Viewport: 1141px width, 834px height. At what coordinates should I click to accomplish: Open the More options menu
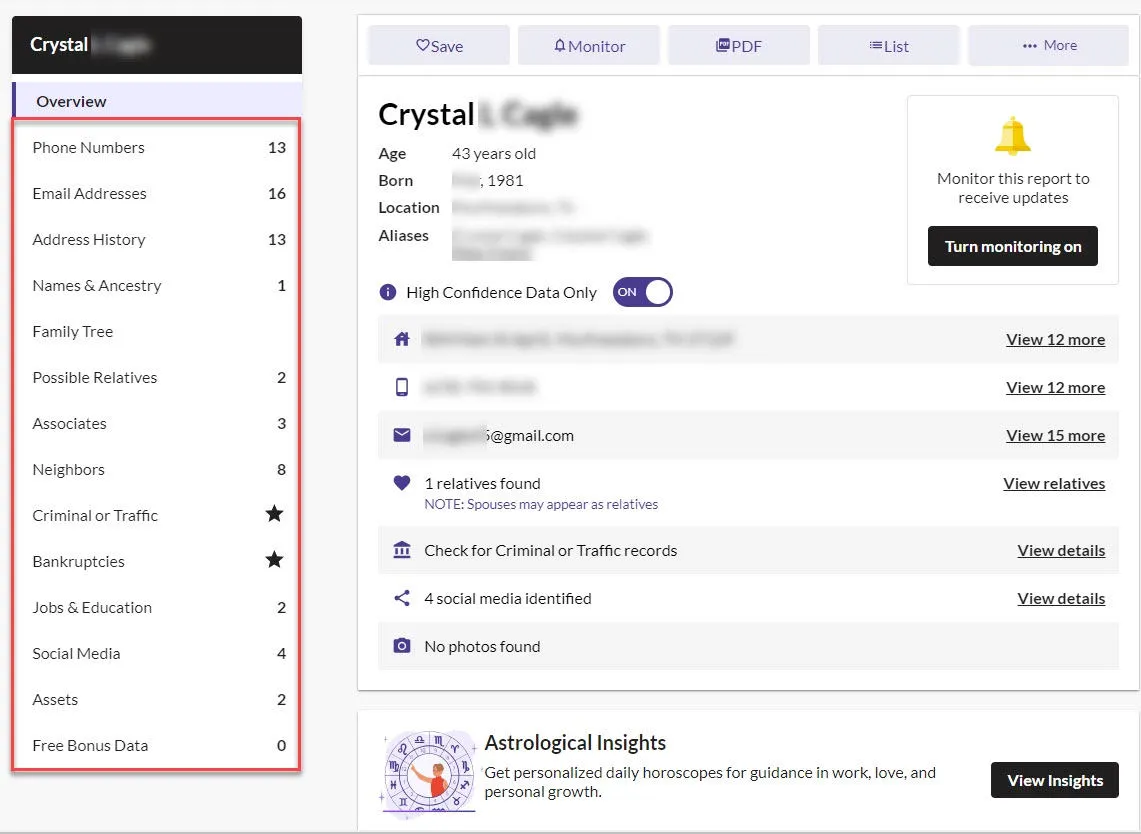click(1048, 44)
